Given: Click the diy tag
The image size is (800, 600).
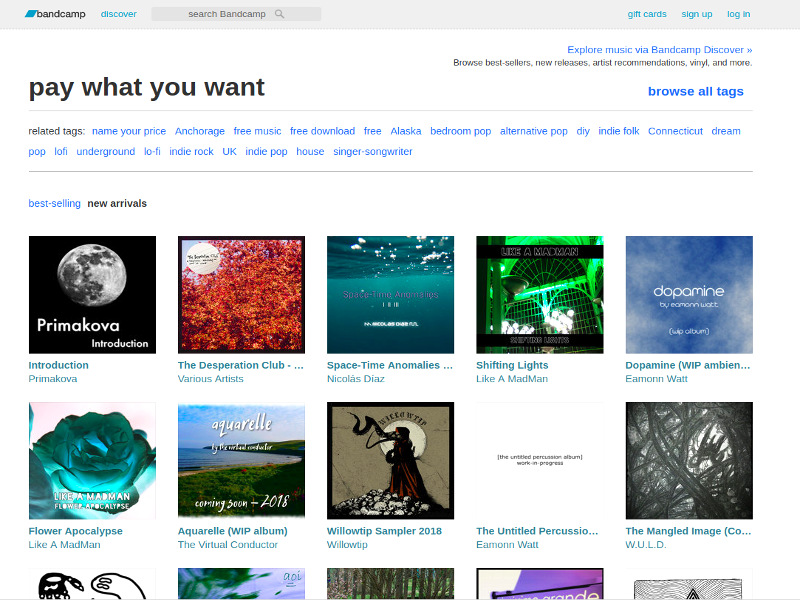Looking at the screenshot, I should pyautogui.click(x=583, y=131).
